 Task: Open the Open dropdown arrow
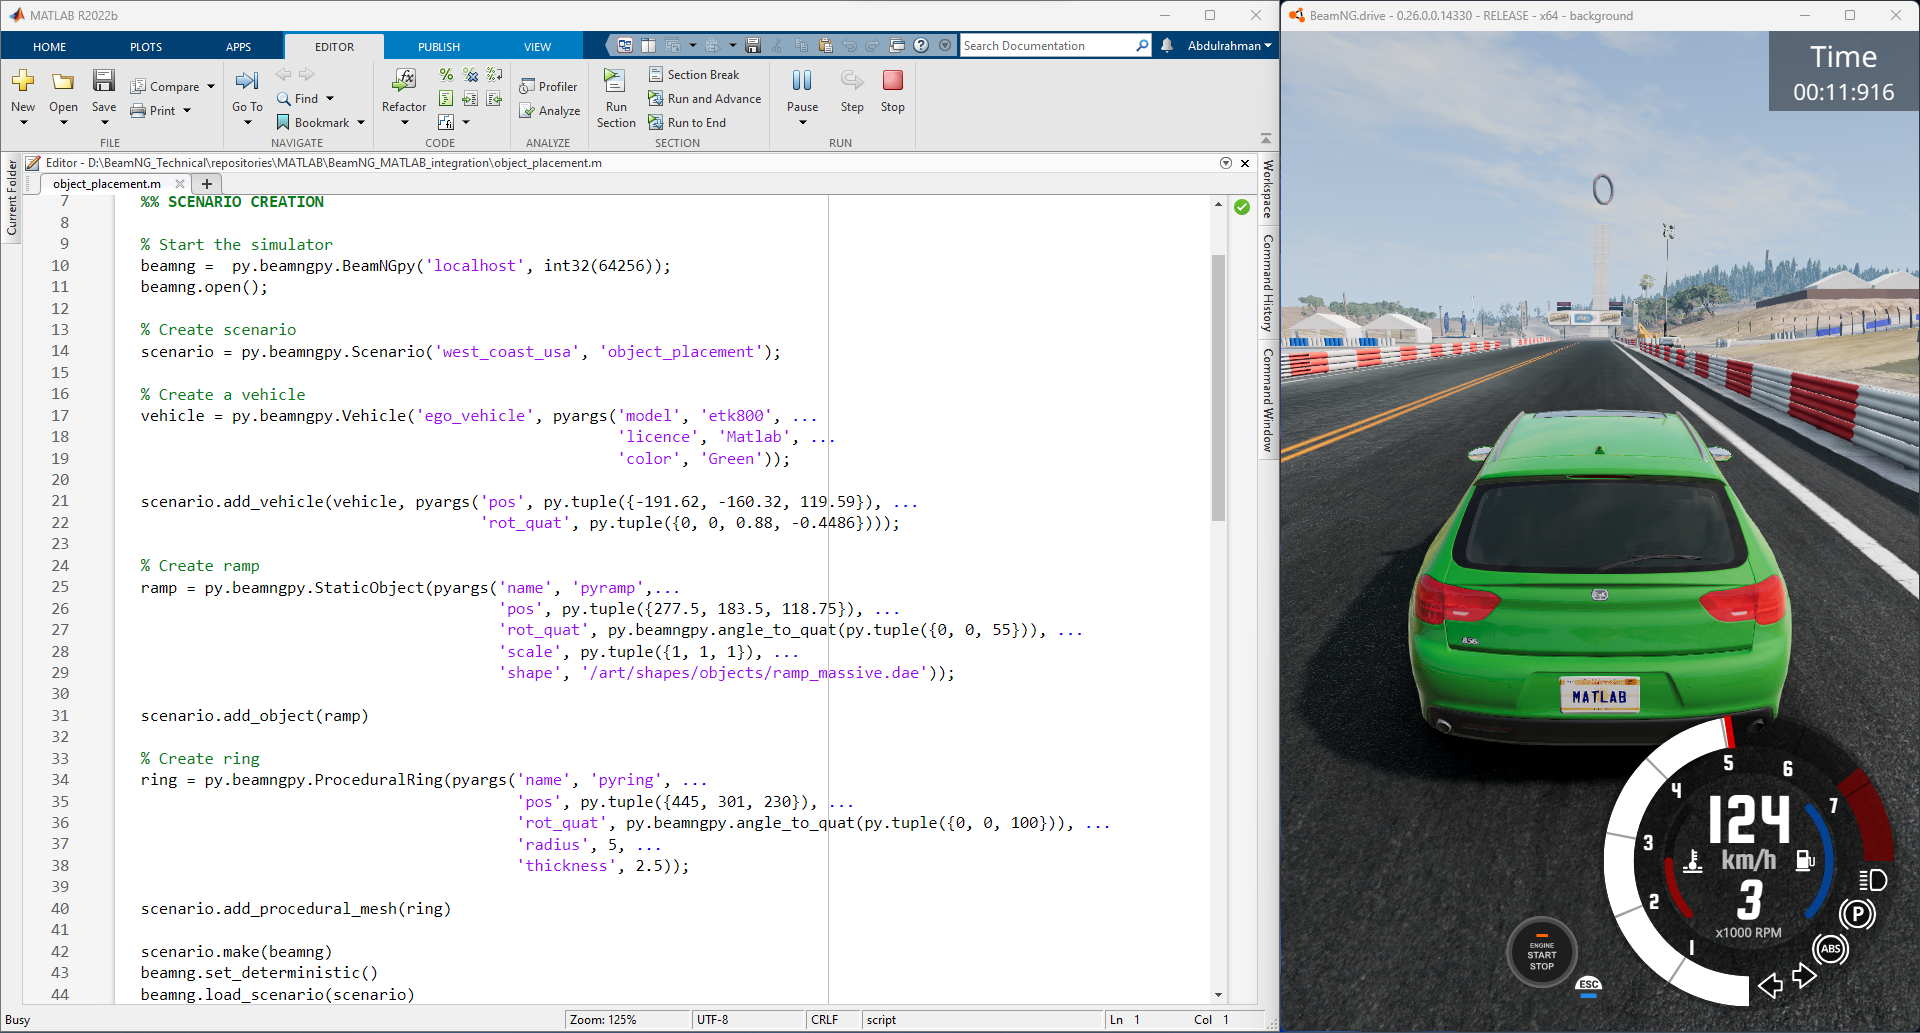[x=63, y=123]
